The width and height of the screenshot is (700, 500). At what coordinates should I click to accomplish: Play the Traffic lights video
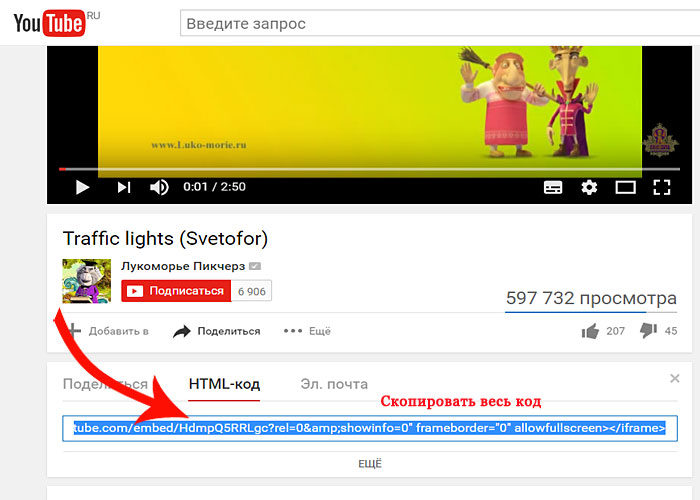coord(82,187)
